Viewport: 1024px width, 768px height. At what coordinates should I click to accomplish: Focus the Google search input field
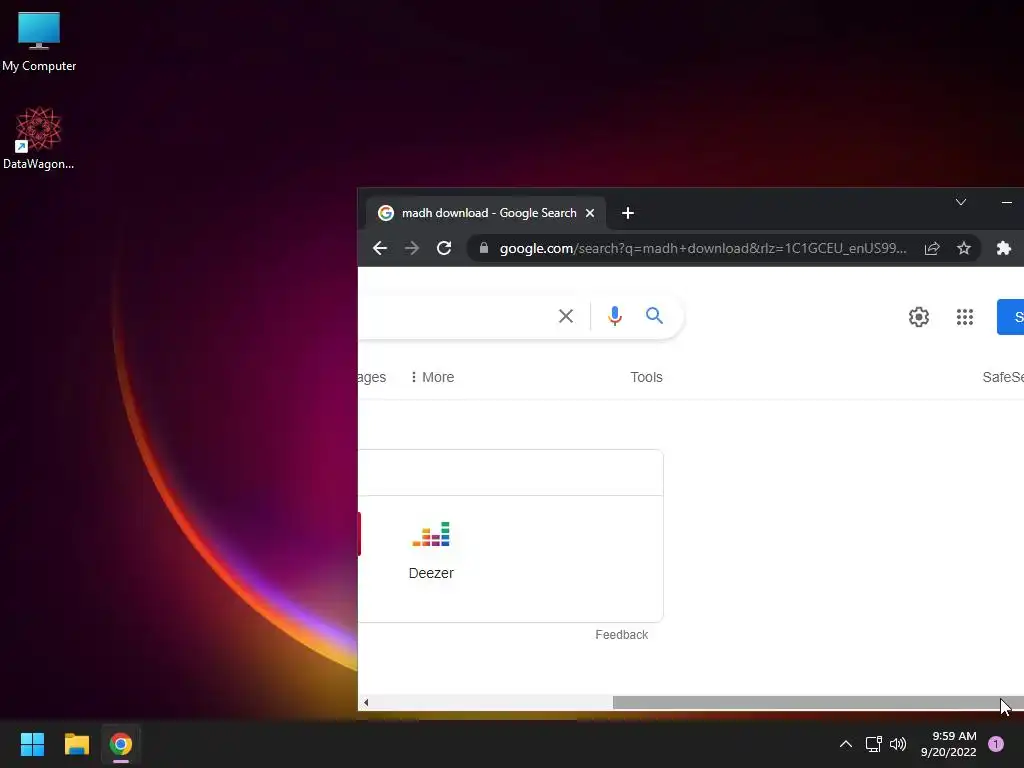click(x=454, y=316)
